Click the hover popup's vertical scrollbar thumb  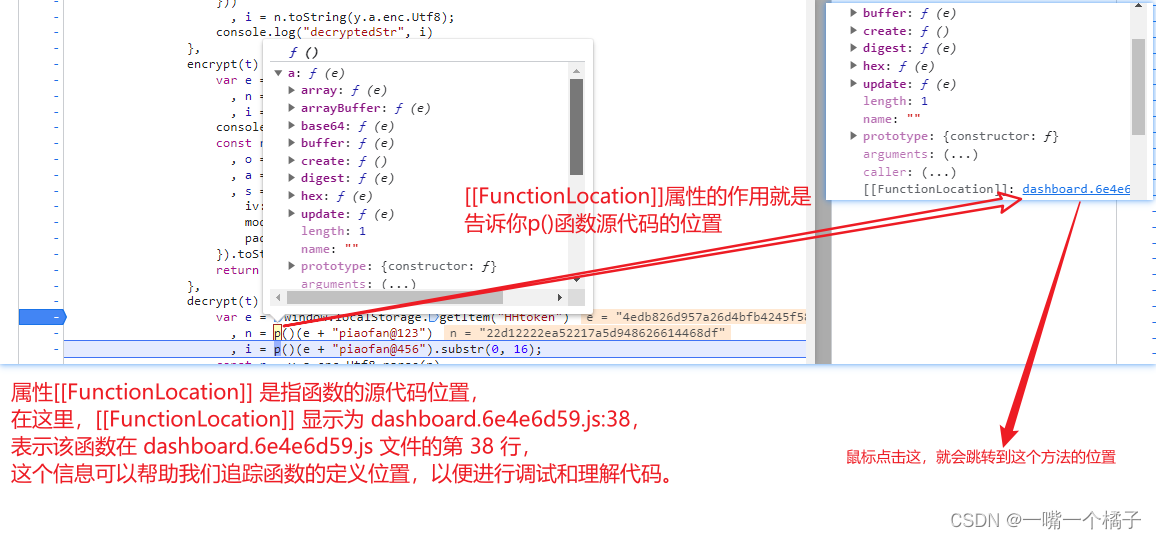point(577,127)
